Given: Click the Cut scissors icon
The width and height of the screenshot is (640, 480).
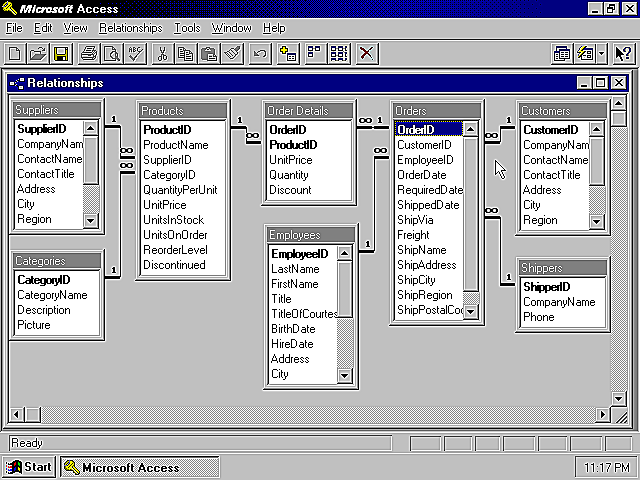Looking at the screenshot, I should click(x=162, y=54).
